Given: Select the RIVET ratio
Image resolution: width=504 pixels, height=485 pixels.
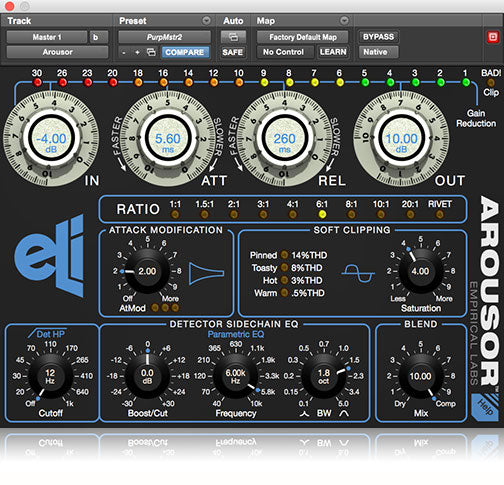Looking at the screenshot, I should click(x=440, y=214).
